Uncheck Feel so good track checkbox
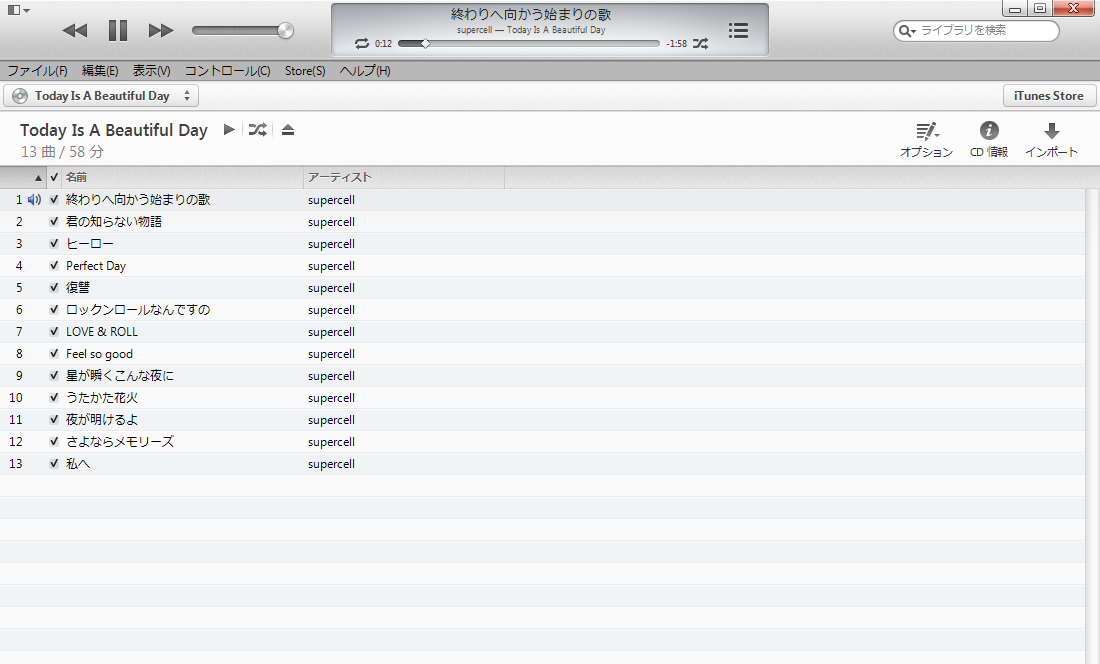 [54, 353]
